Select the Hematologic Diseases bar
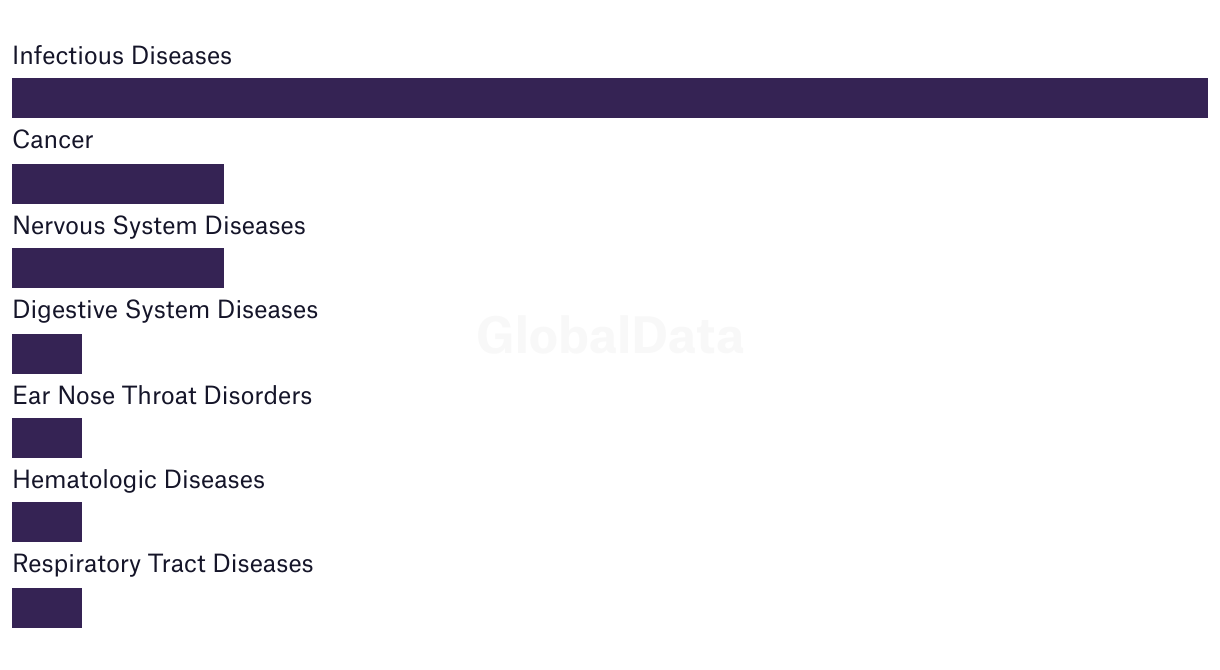This screenshot has width=1220, height=670. [x=47, y=522]
